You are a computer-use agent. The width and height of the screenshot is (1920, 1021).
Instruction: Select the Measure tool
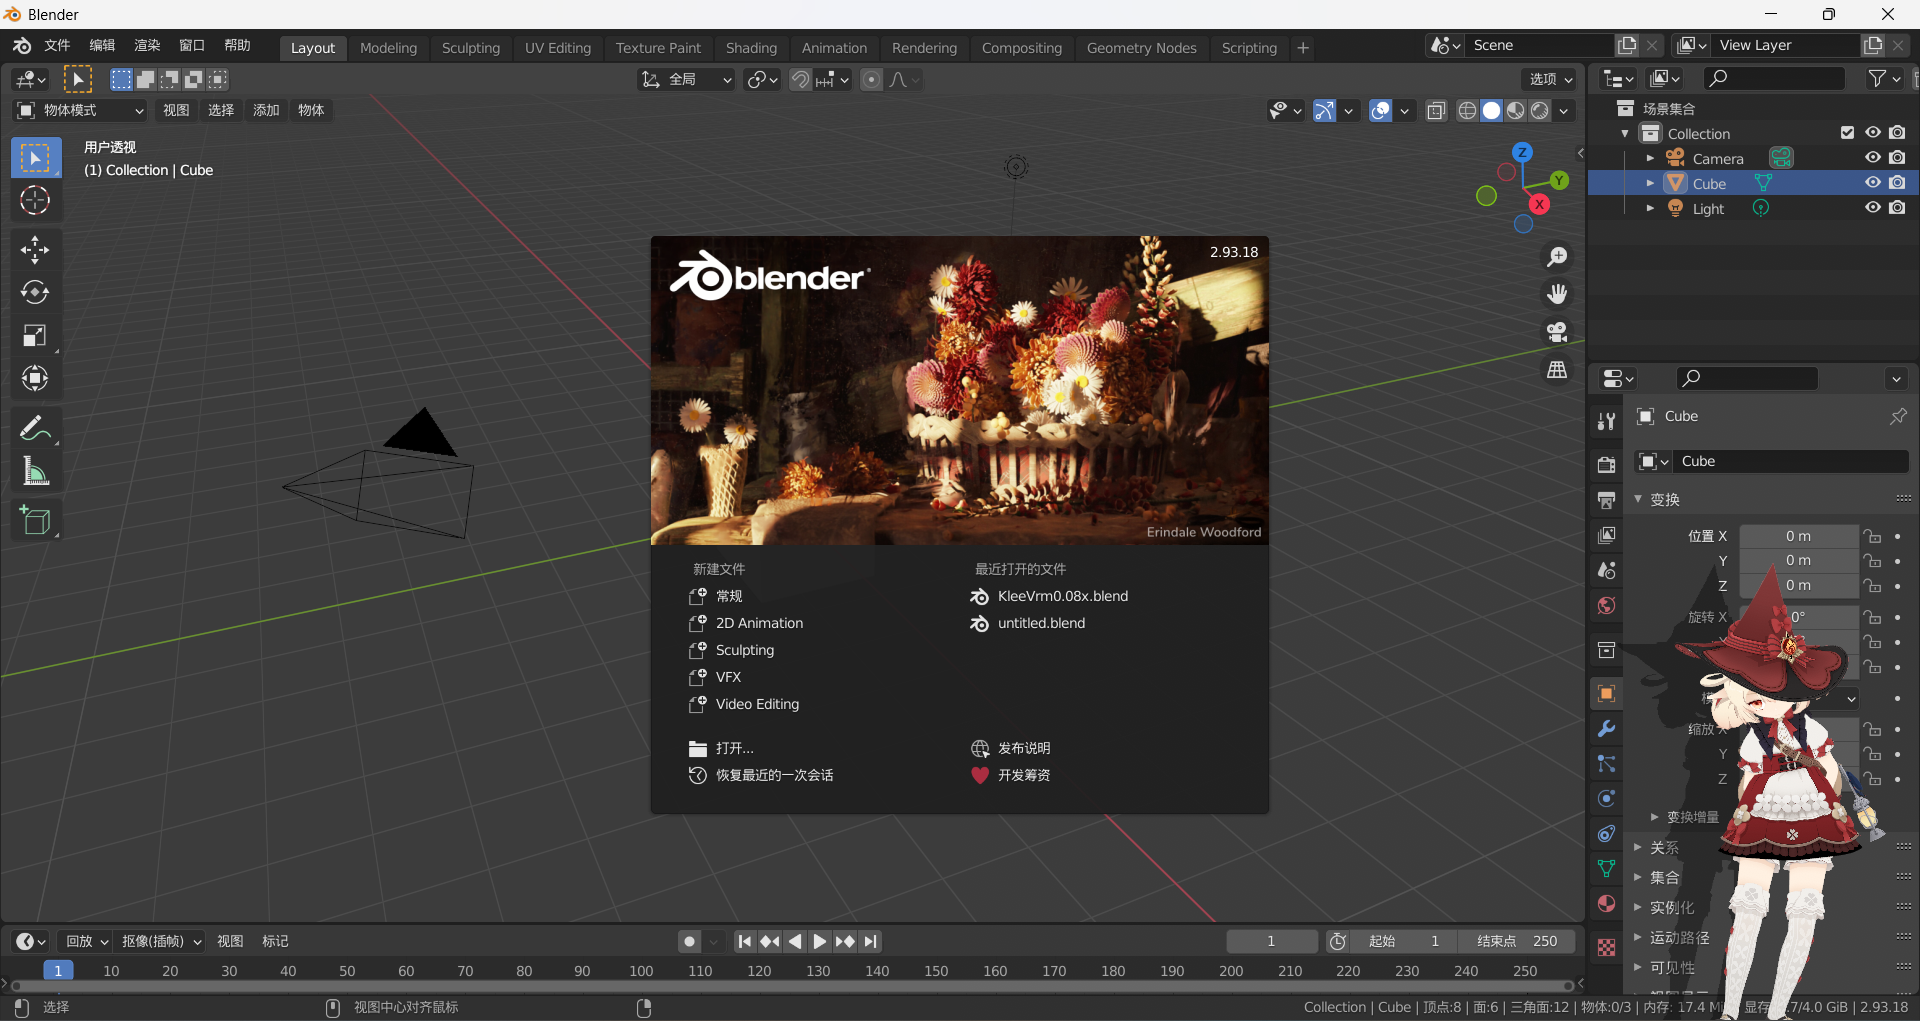35,471
